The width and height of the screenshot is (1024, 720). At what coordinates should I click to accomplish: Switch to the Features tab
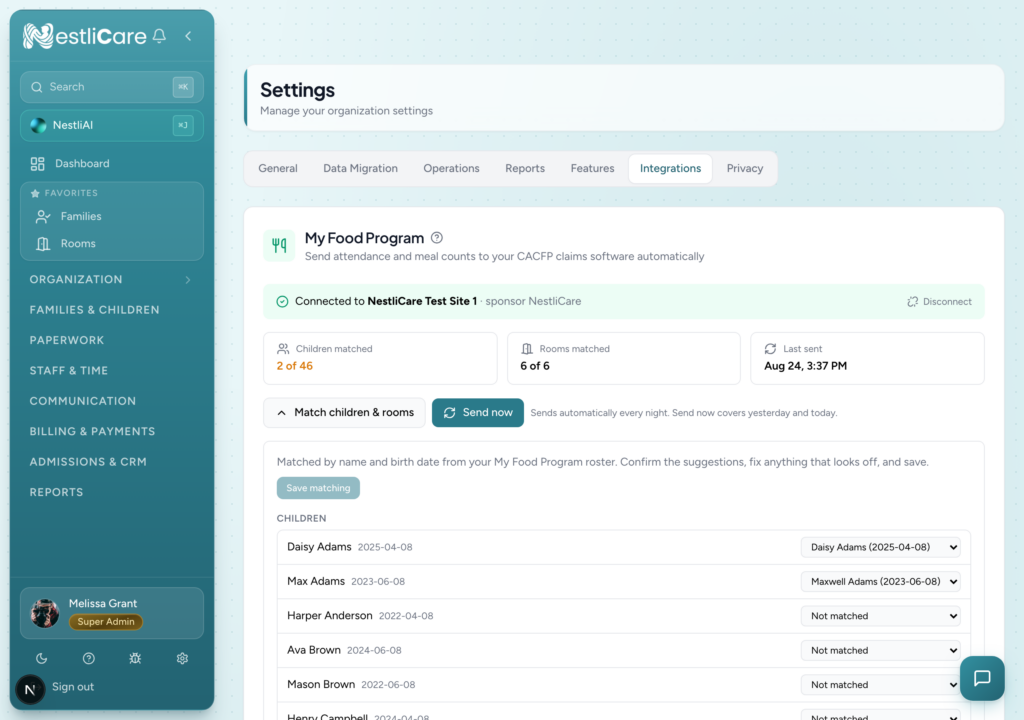pyautogui.click(x=592, y=169)
